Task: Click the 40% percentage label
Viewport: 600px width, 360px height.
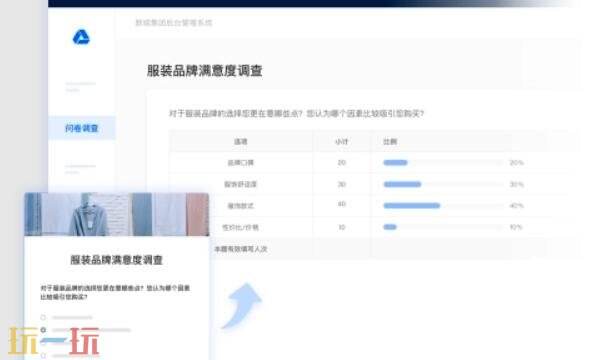Action: (517, 205)
